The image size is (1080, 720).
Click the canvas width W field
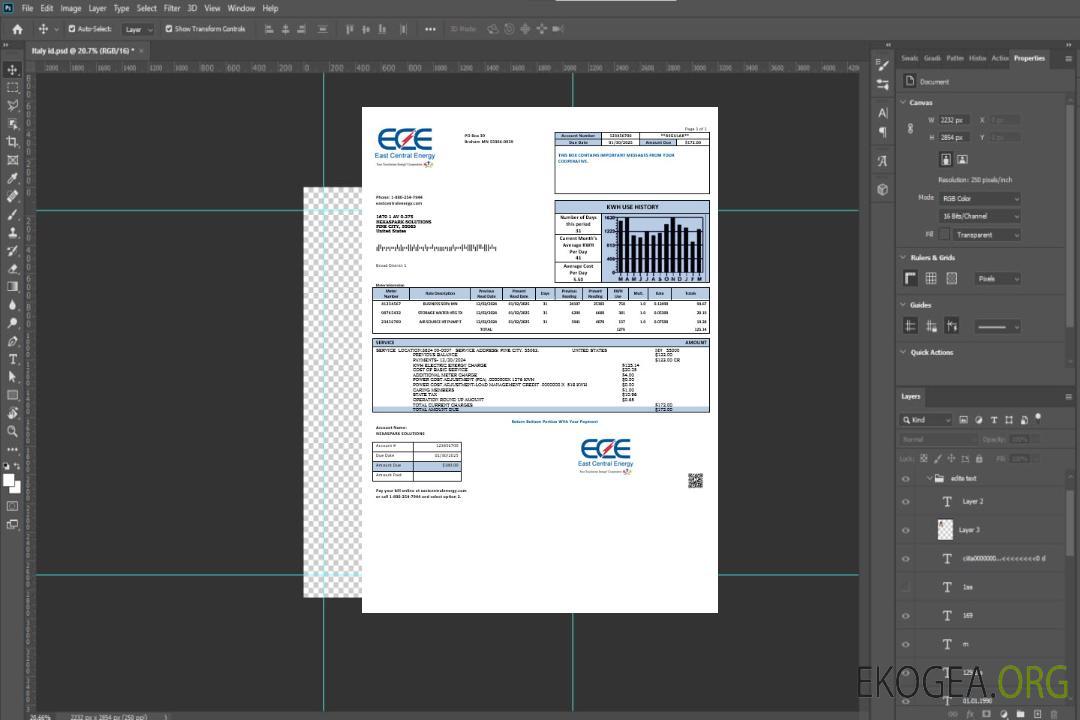(954, 120)
